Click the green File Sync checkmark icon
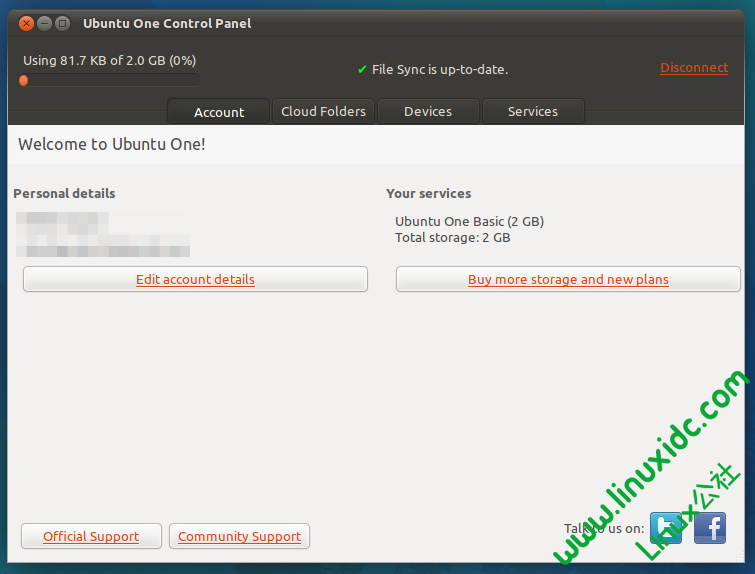 pos(362,69)
